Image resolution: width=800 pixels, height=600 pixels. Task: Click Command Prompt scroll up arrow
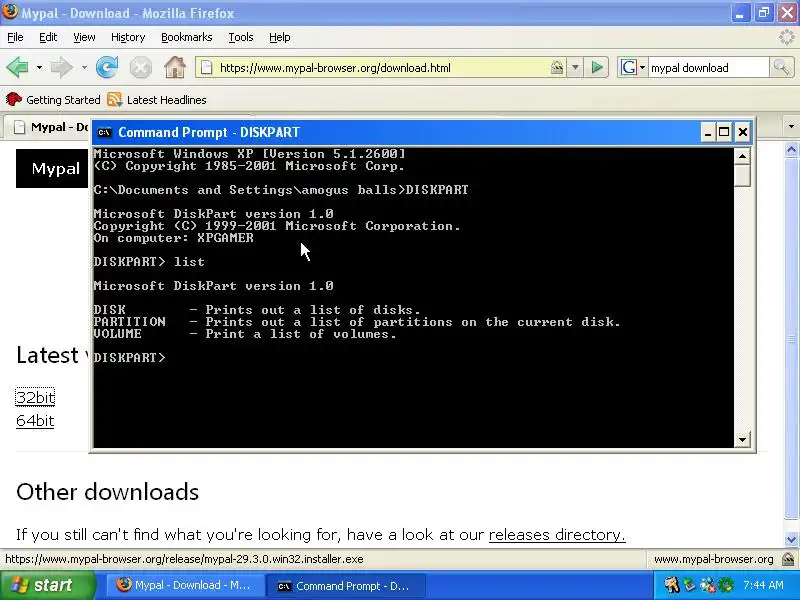point(742,156)
